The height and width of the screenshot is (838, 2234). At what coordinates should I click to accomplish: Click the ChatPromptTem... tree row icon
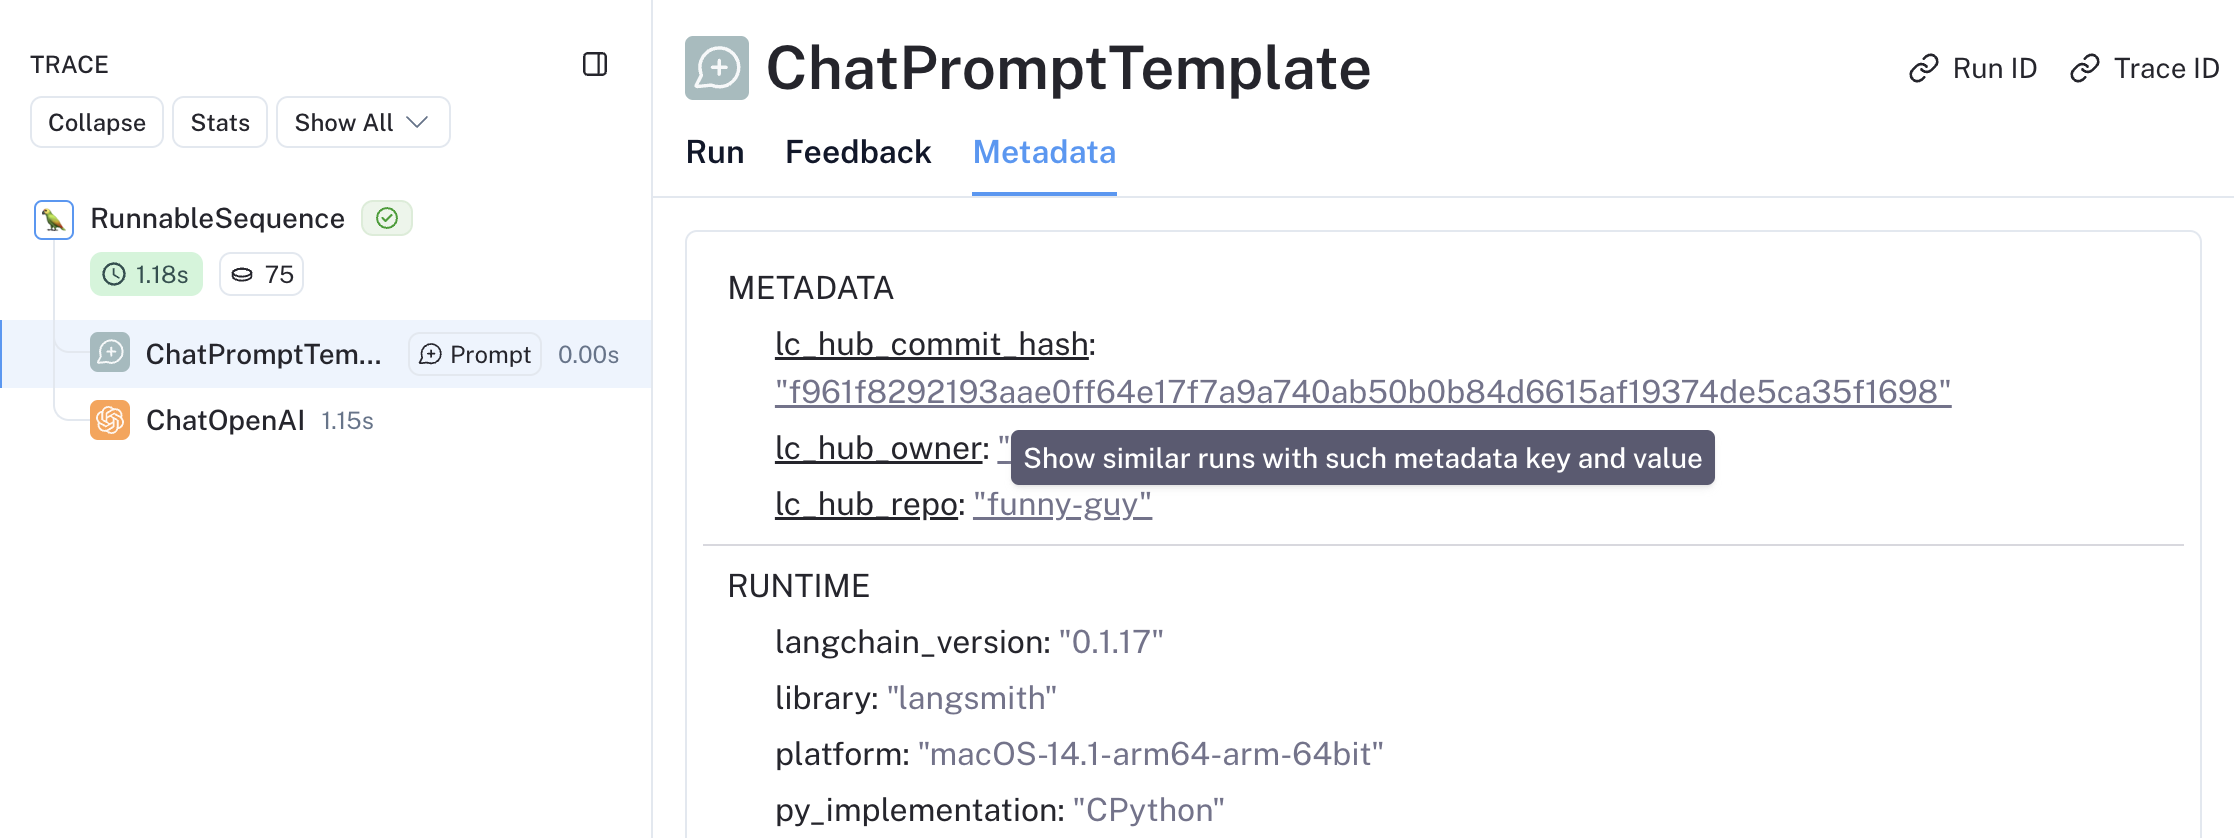click(110, 353)
